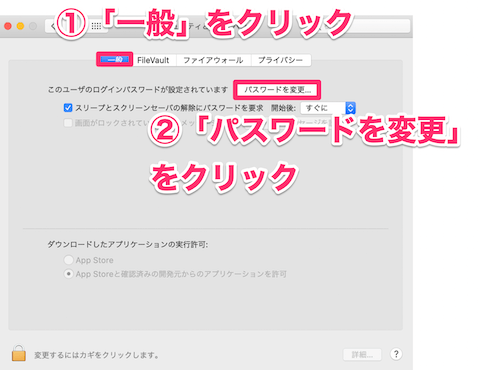Select the App Store and identified developers radio button
Viewport: 480px width, 370px height.
pos(68,274)
